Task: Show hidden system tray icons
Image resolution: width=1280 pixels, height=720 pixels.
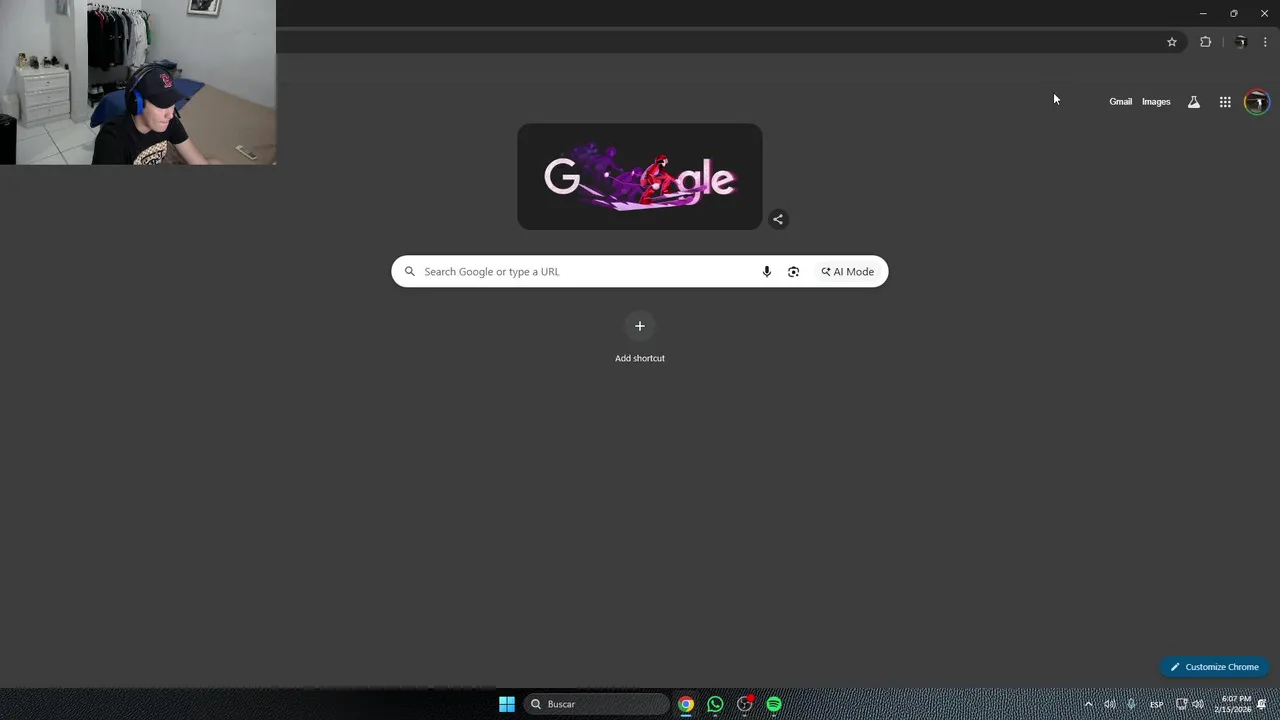Action: click(1088, 704)
